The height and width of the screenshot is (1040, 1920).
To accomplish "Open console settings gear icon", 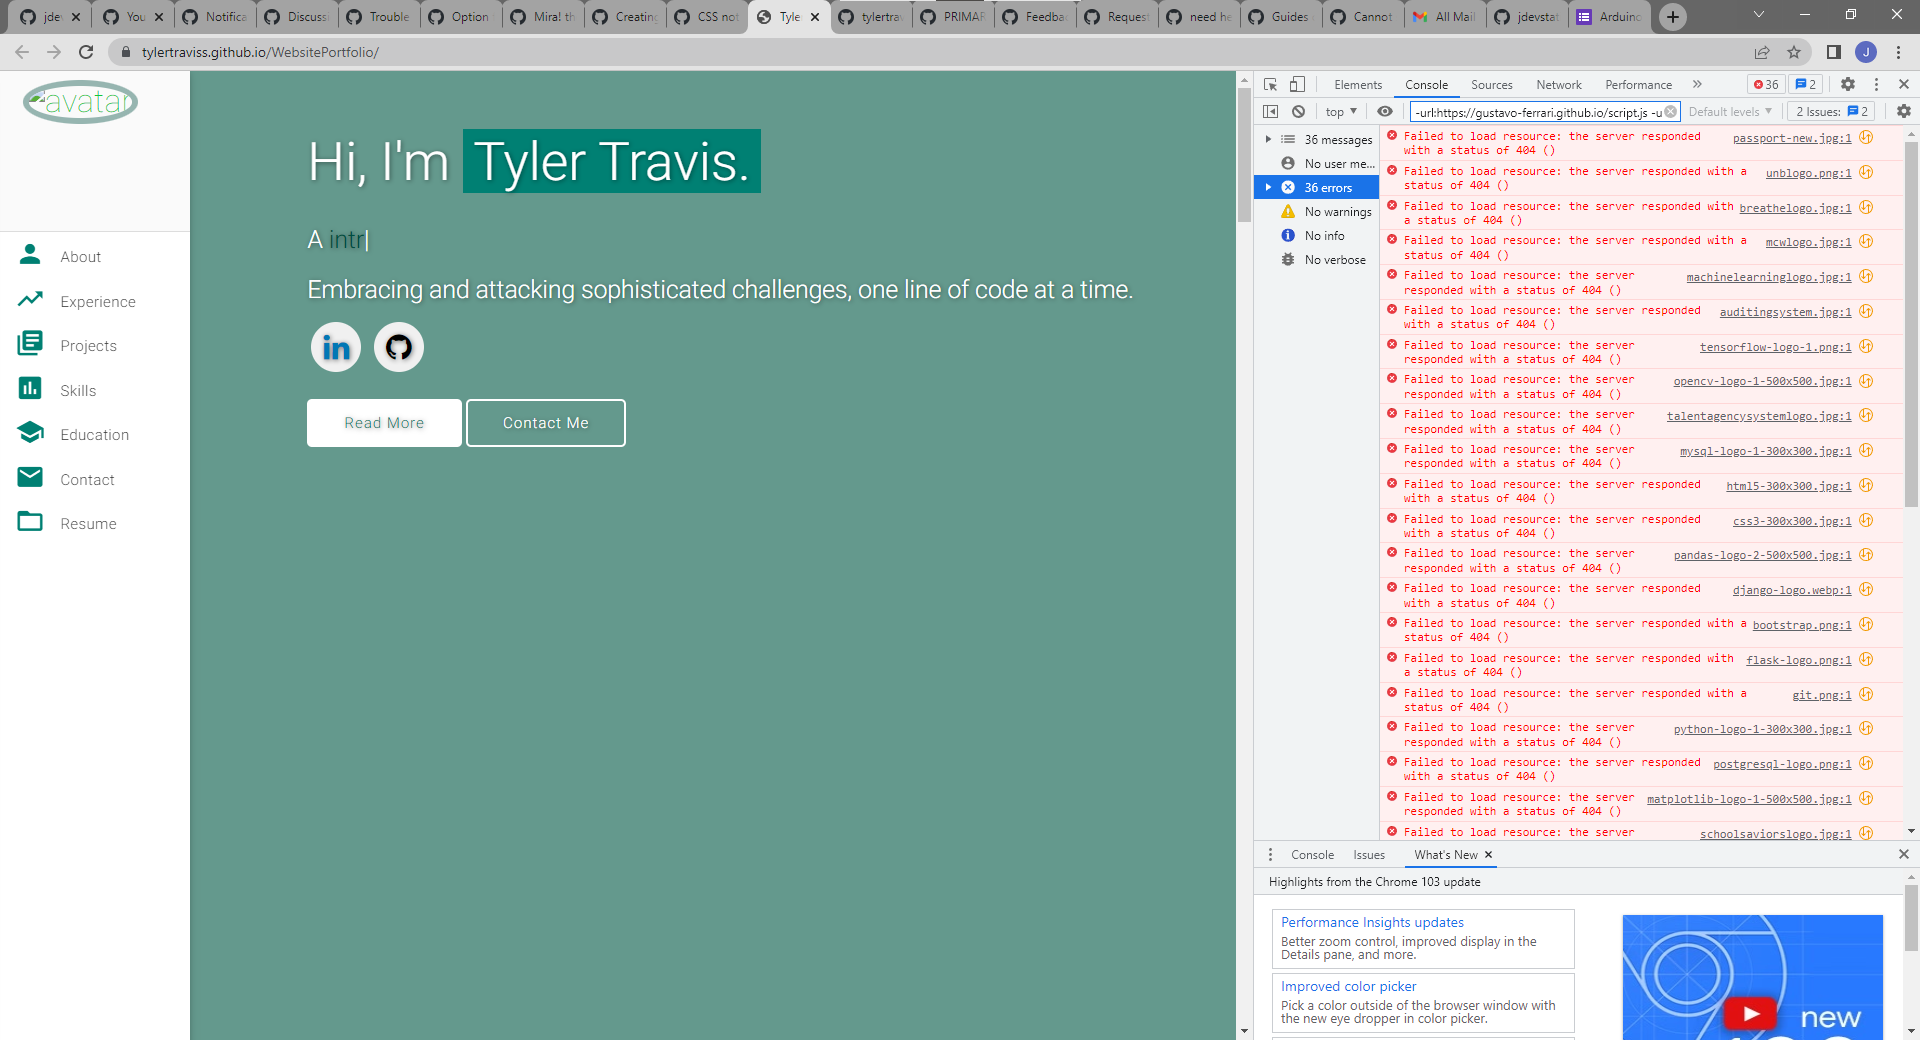I will pos(1904,112).
